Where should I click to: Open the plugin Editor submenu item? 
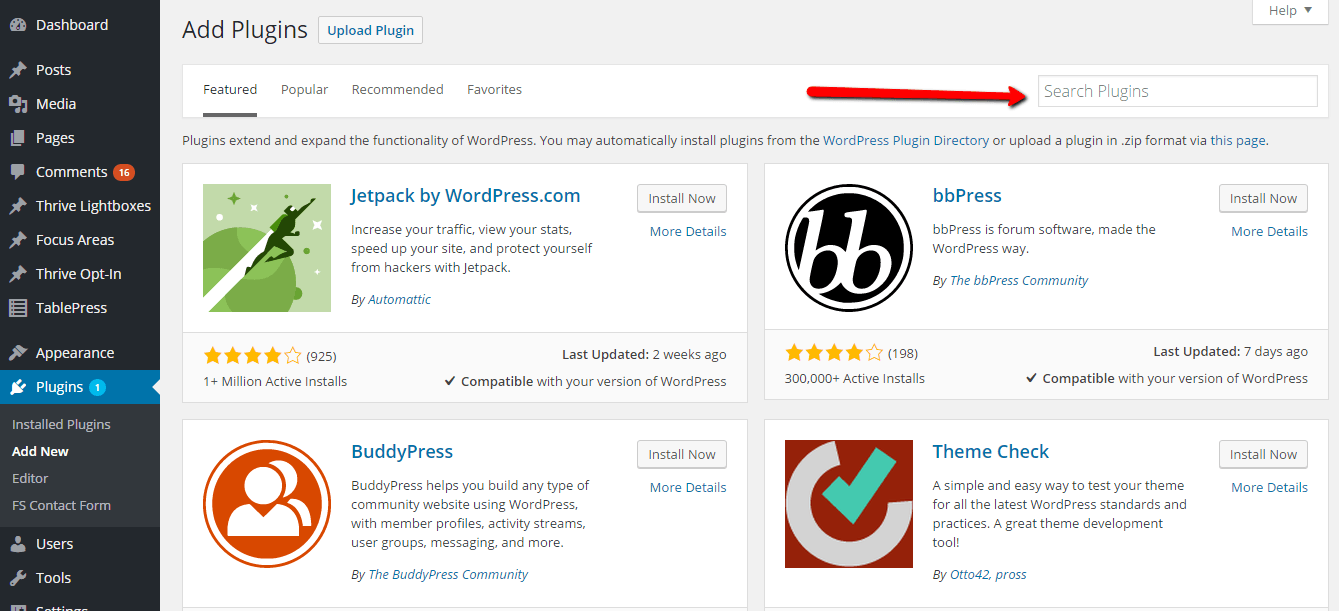(x=30, y=479)
